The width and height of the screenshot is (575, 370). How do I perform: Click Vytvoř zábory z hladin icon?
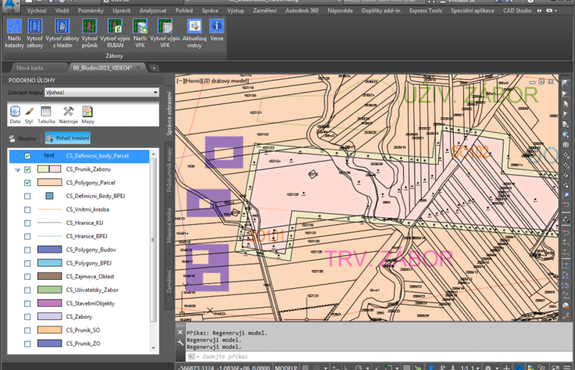(x=62, y=27)
